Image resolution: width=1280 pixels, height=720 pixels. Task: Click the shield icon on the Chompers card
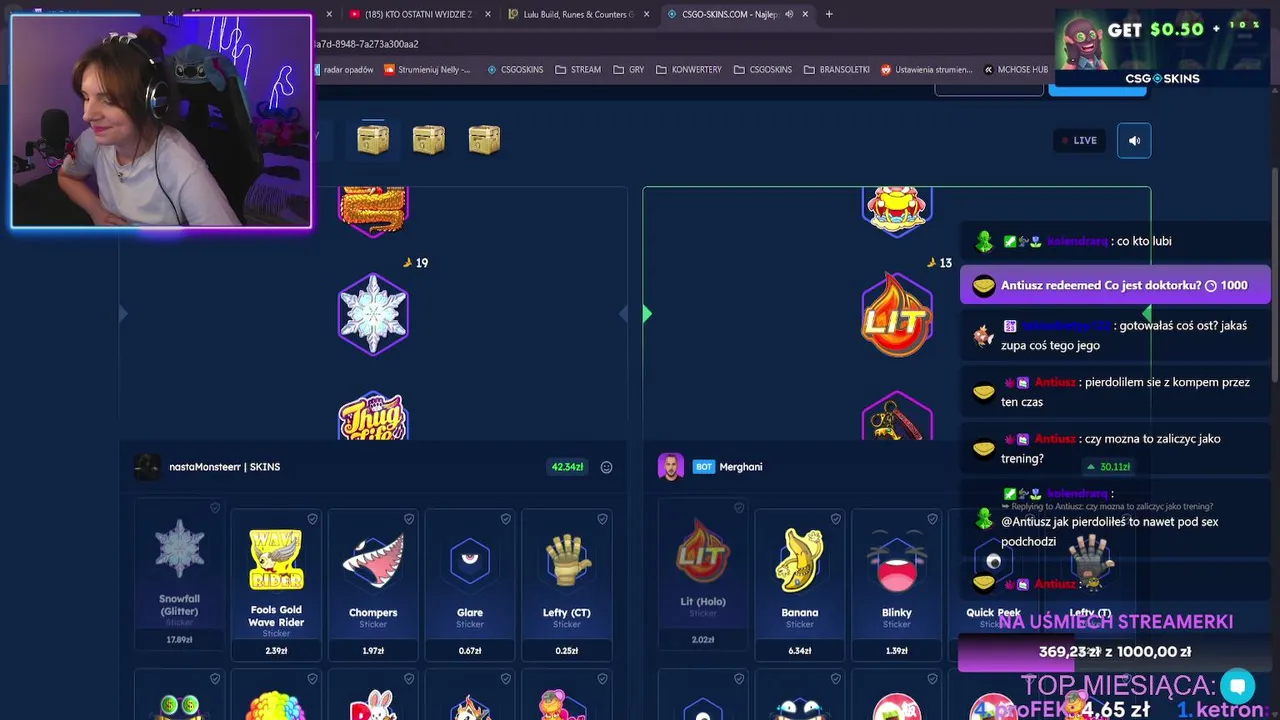pos(409,519)
